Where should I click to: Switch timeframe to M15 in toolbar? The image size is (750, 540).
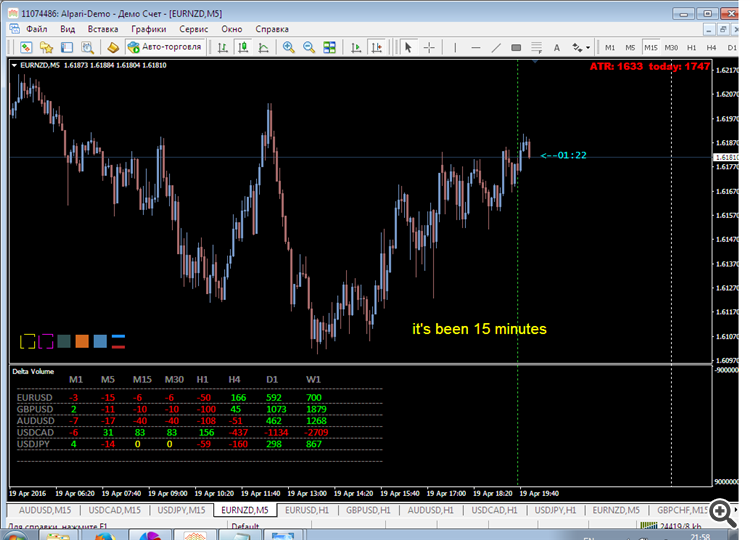[651, 47]
